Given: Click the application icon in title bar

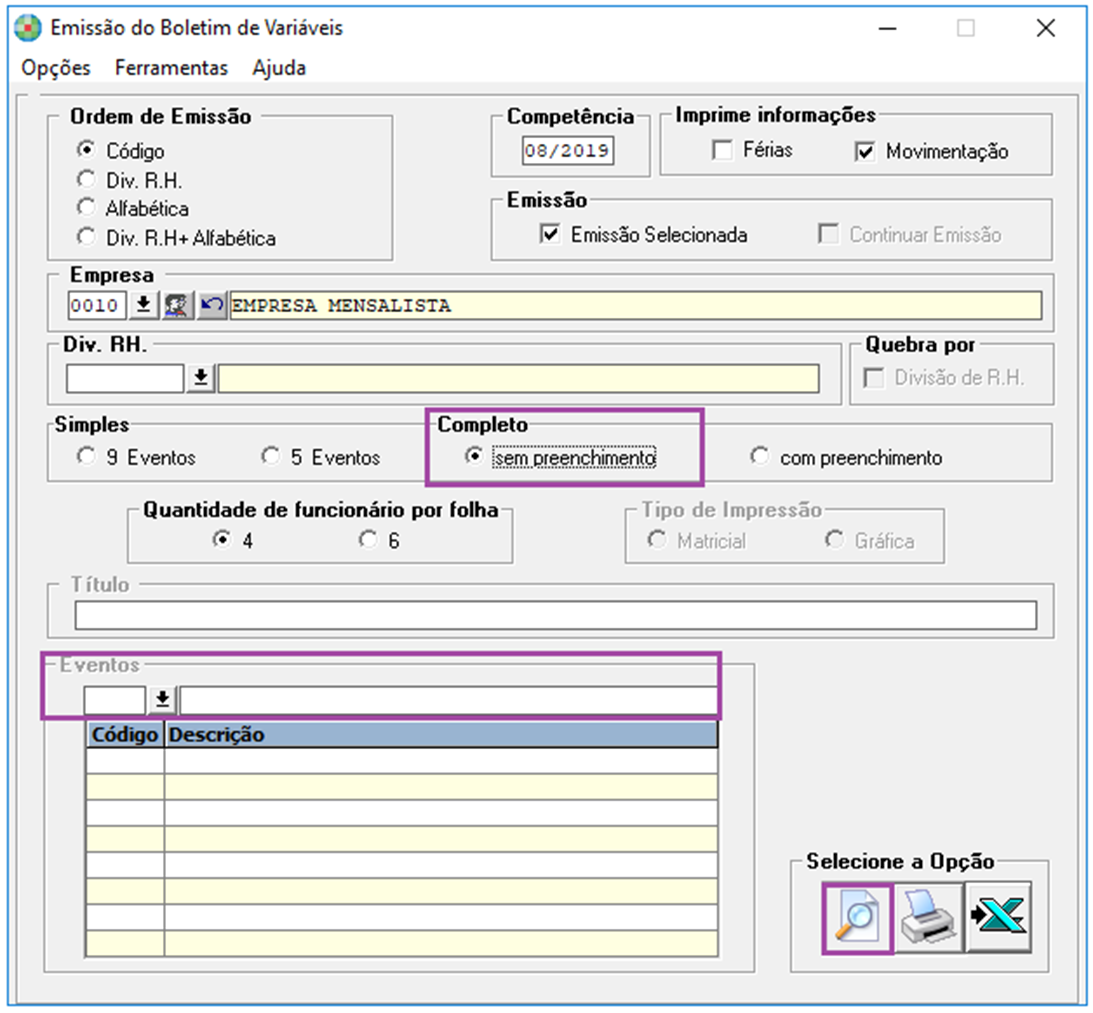Looking at the screenshot, I should pyautogui.click(x=27, y=29).
